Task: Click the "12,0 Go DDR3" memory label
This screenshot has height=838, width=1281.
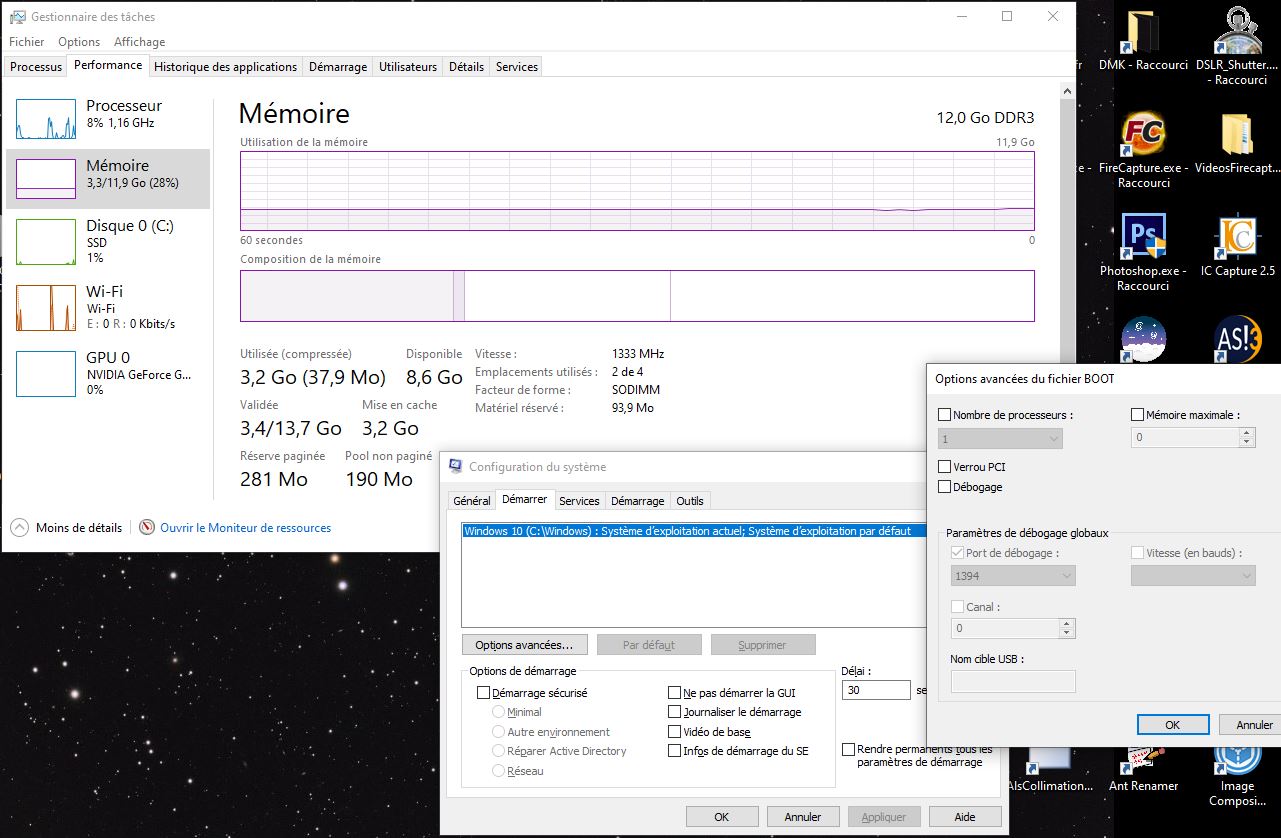Action: [985, 118]
